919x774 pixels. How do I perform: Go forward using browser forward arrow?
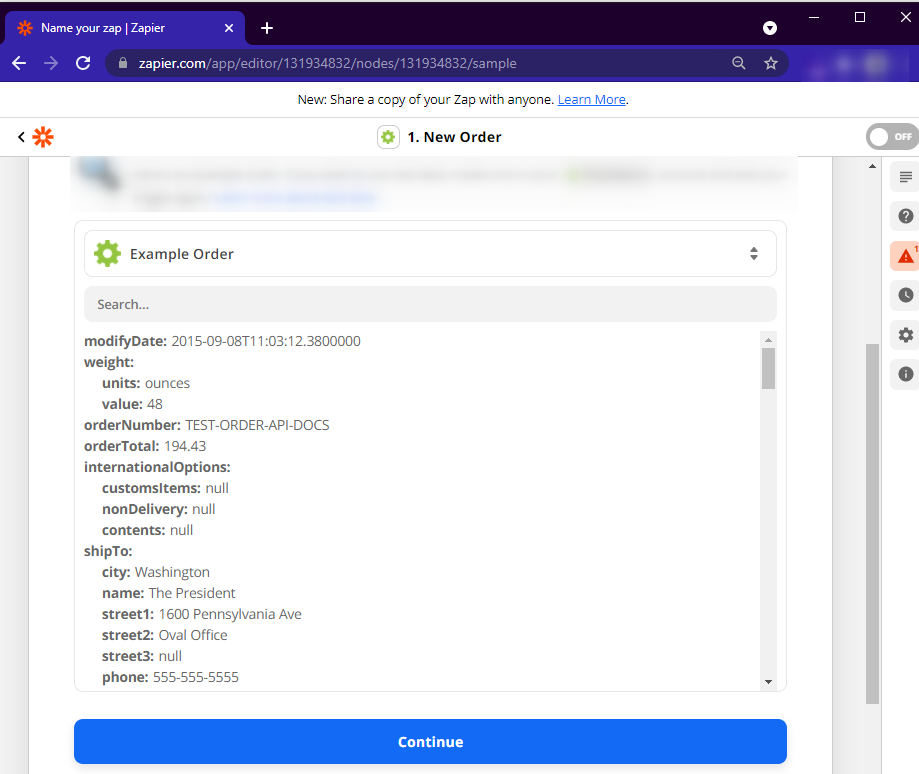(x=51, y=63)
